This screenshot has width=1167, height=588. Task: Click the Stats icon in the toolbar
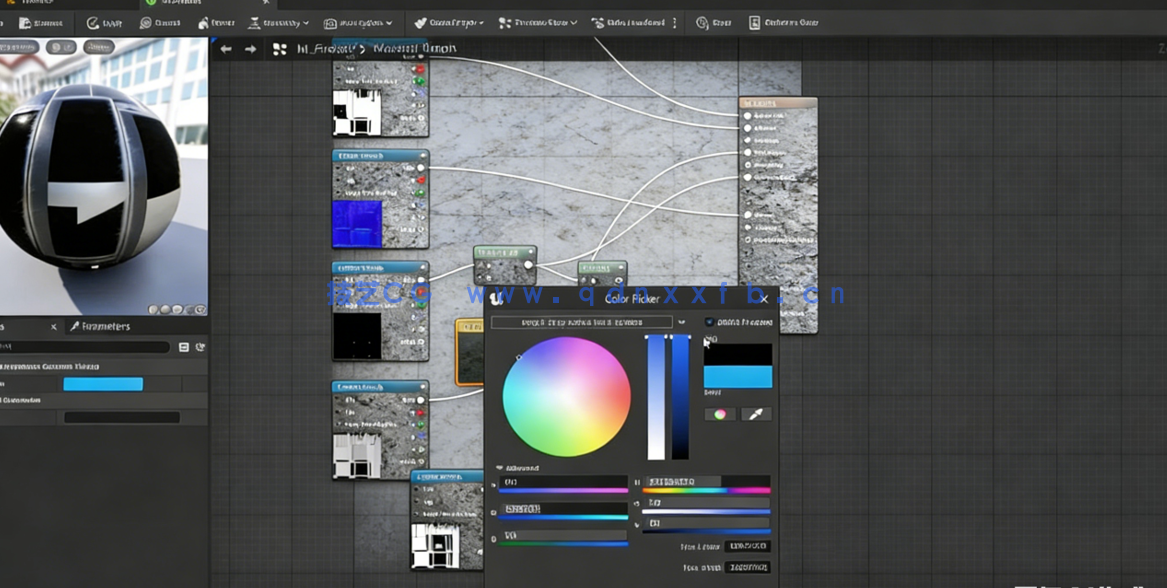[x=710, y=23]
